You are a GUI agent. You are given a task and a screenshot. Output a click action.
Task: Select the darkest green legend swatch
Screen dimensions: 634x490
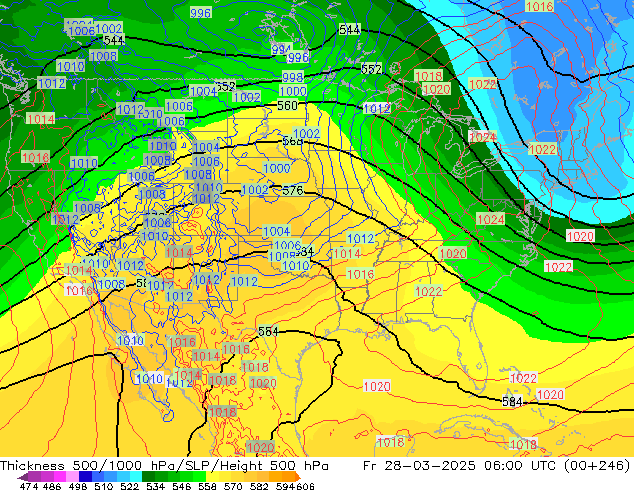(x=148, y=476)
